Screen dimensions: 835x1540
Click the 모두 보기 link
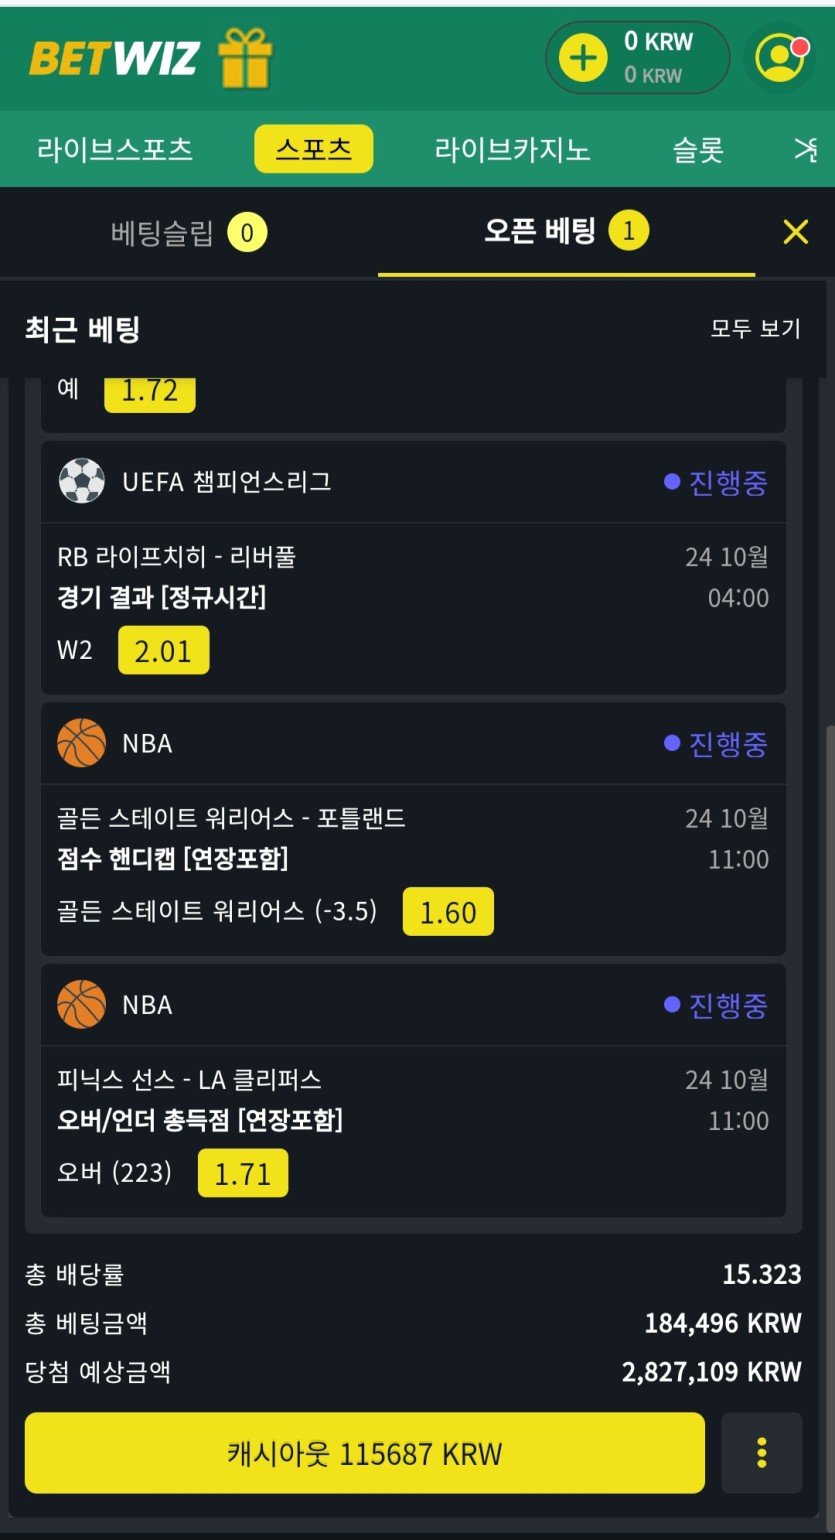tap(755, 329)
